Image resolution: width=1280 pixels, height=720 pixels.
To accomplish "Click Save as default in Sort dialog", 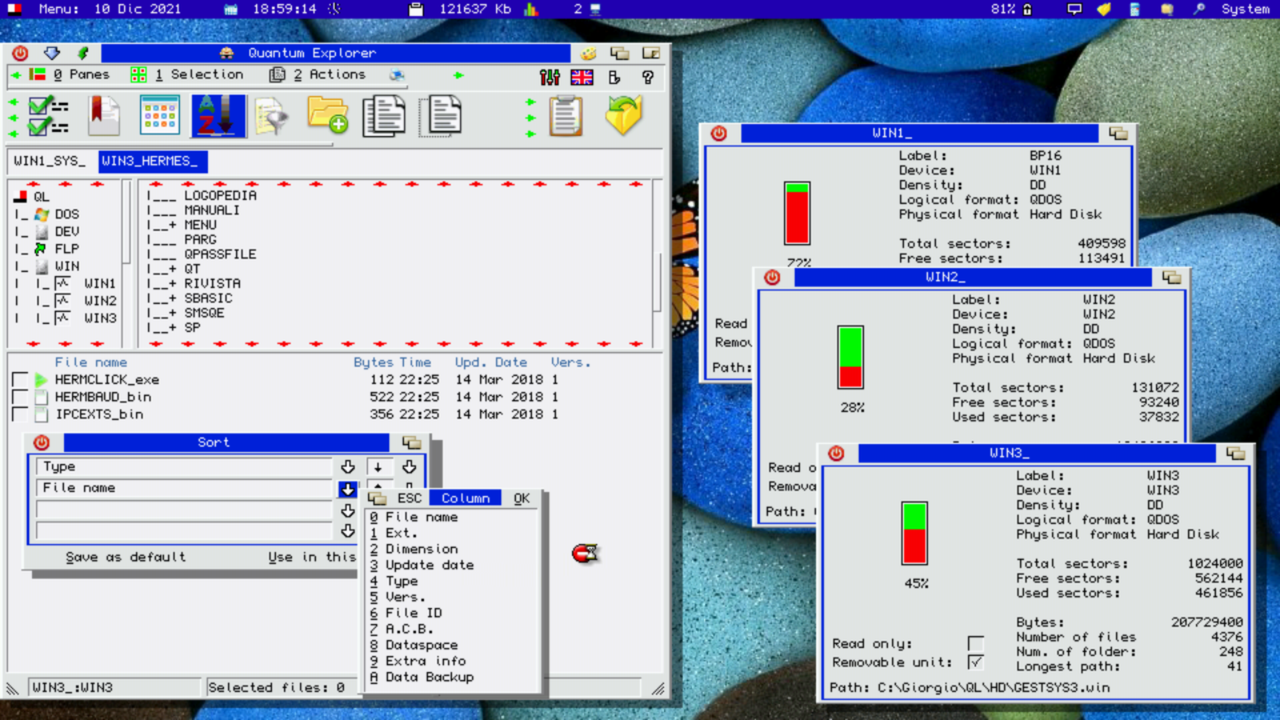I will point(125,557).
